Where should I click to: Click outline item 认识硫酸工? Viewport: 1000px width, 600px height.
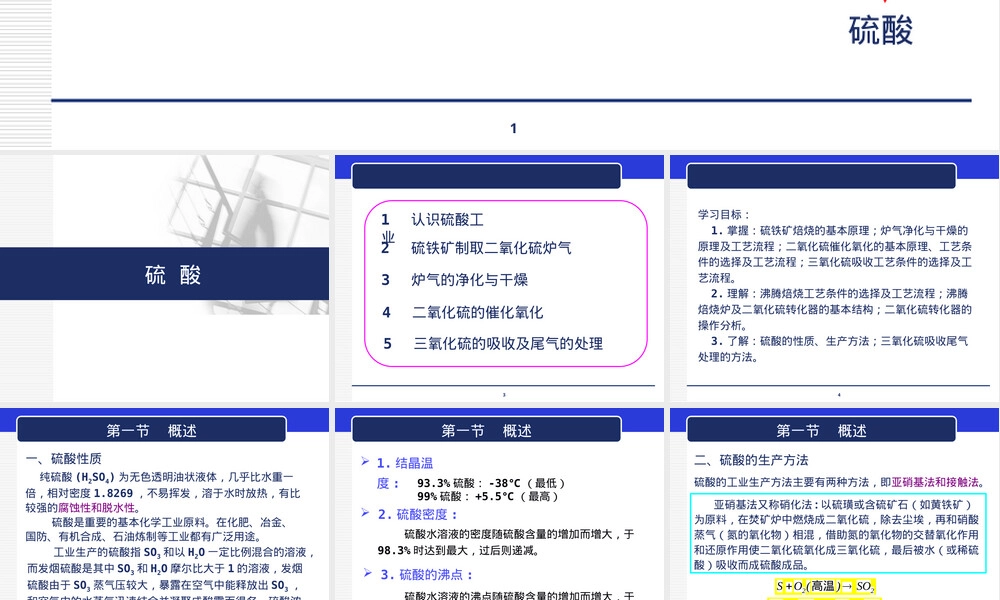point(448,220)
